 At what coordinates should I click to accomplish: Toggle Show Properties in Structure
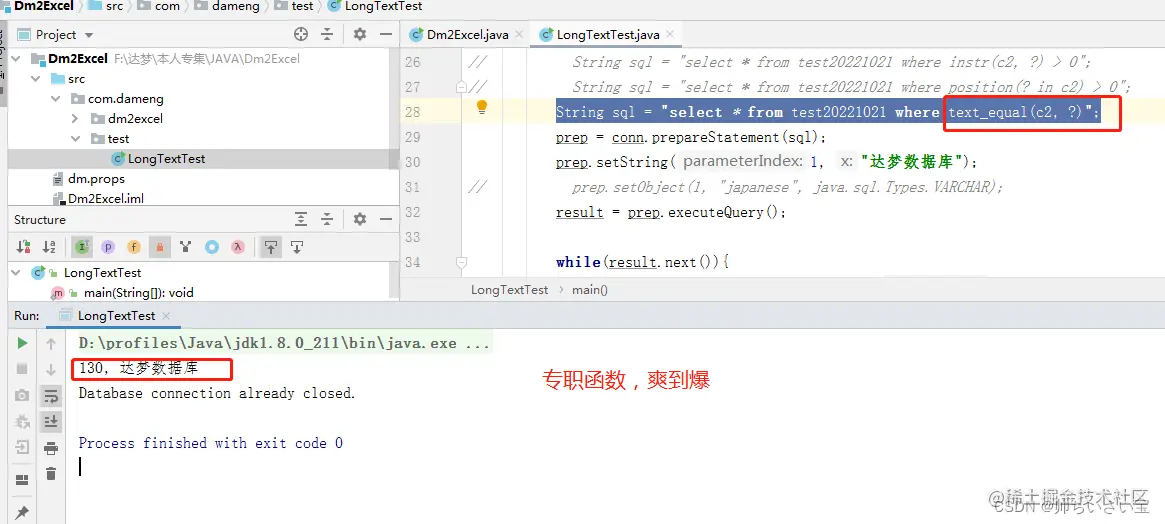coord(108,247)
